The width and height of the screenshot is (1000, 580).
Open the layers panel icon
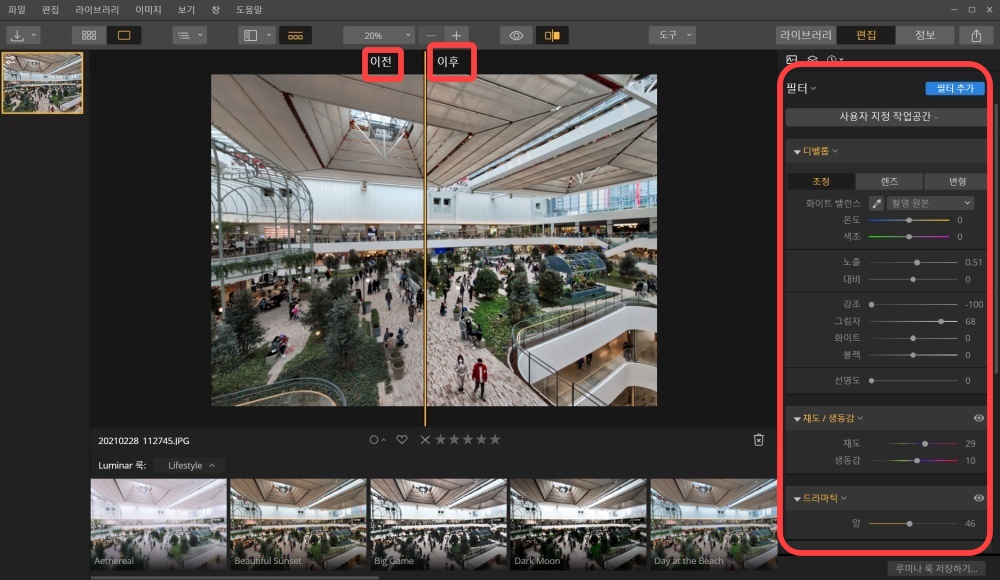click(x=812, y=59)
